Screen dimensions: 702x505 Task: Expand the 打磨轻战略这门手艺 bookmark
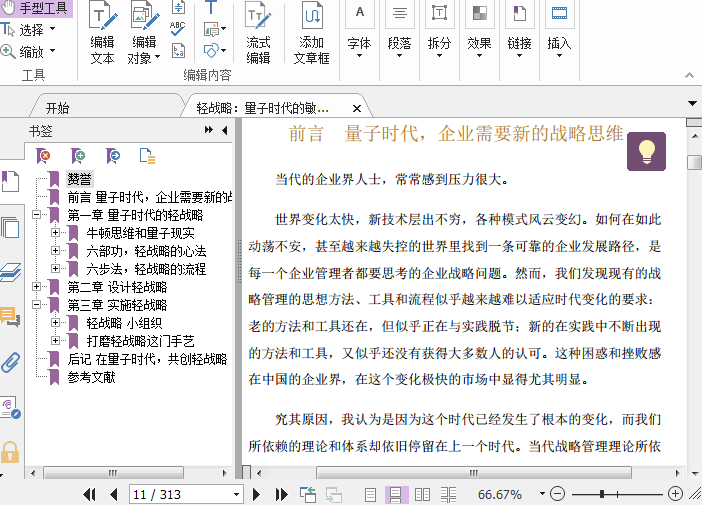pyautogui.click(x=56, y=340)
